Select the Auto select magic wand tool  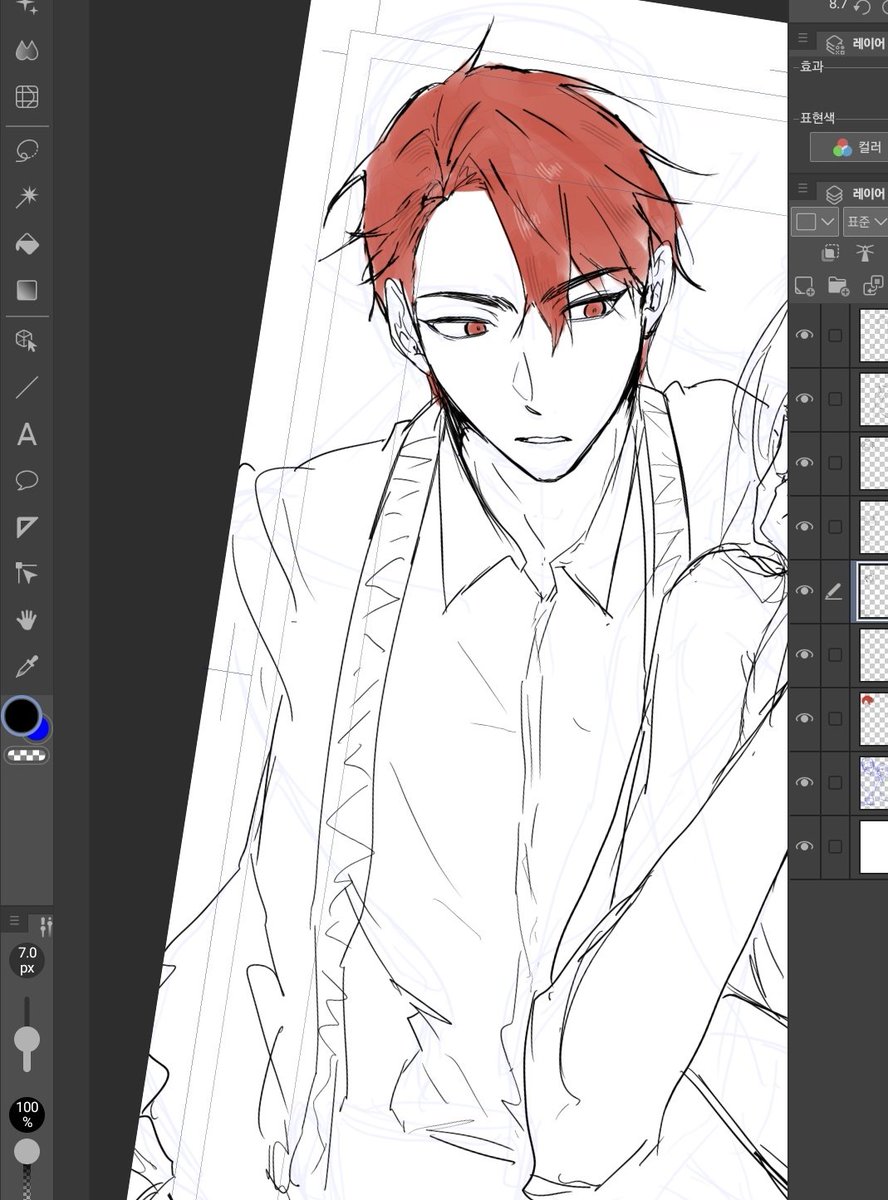click(x=27, y=197)
